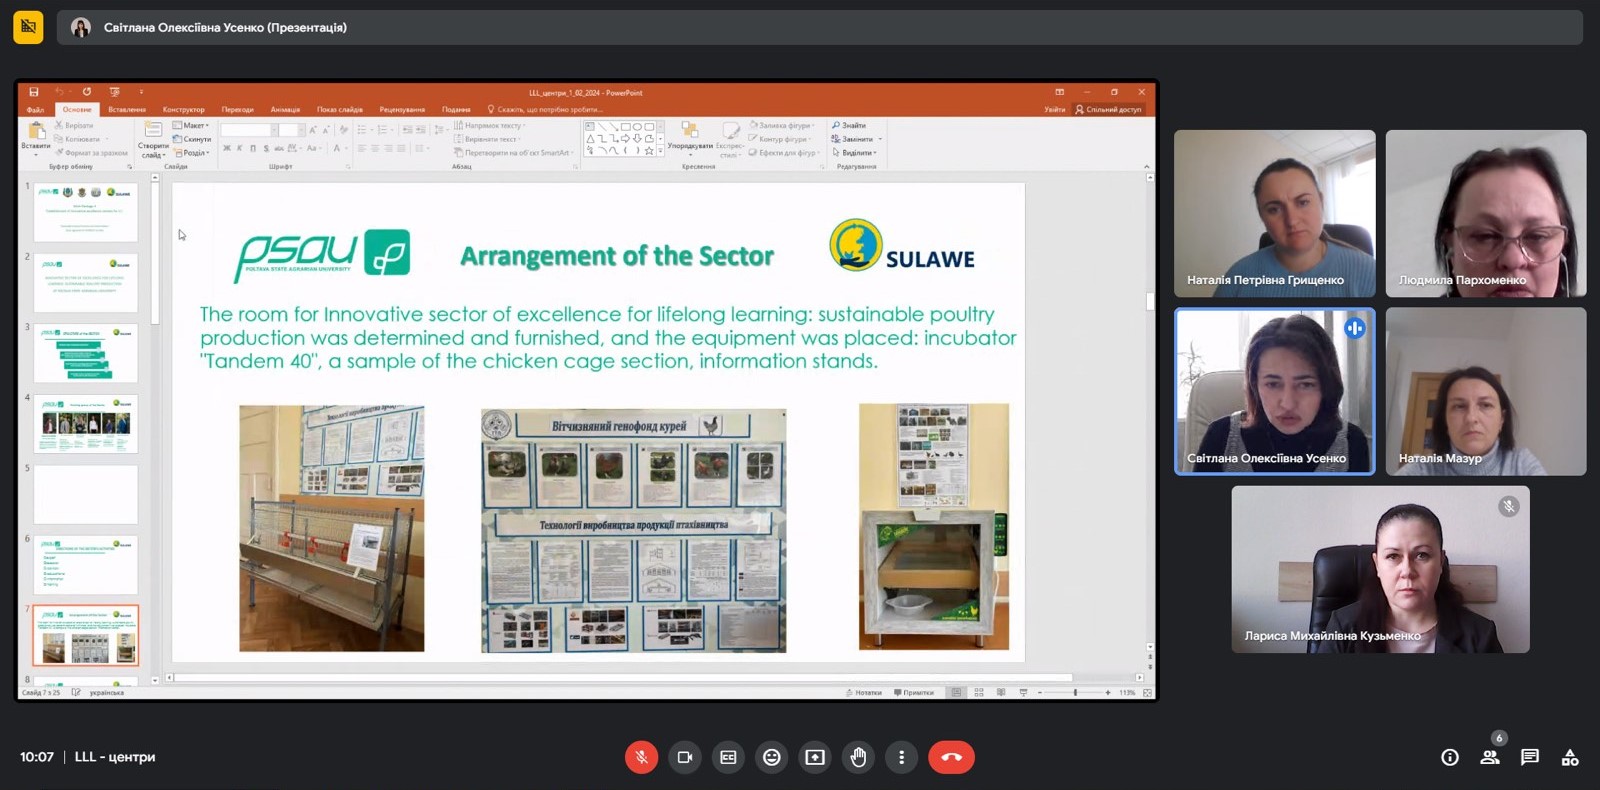Turn on captions in Meet

tap(728, 757)
